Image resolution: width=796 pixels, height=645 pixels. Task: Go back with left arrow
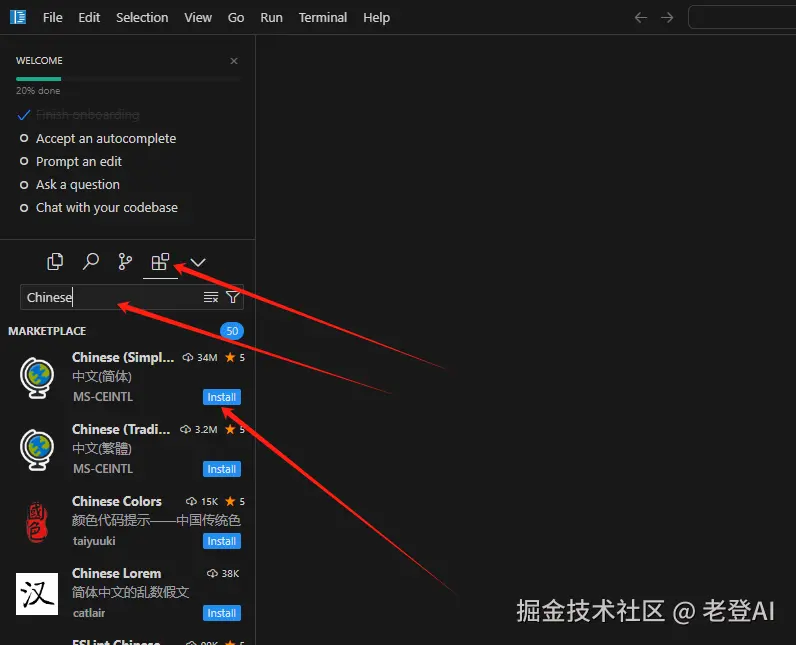(x=641, y=18)
